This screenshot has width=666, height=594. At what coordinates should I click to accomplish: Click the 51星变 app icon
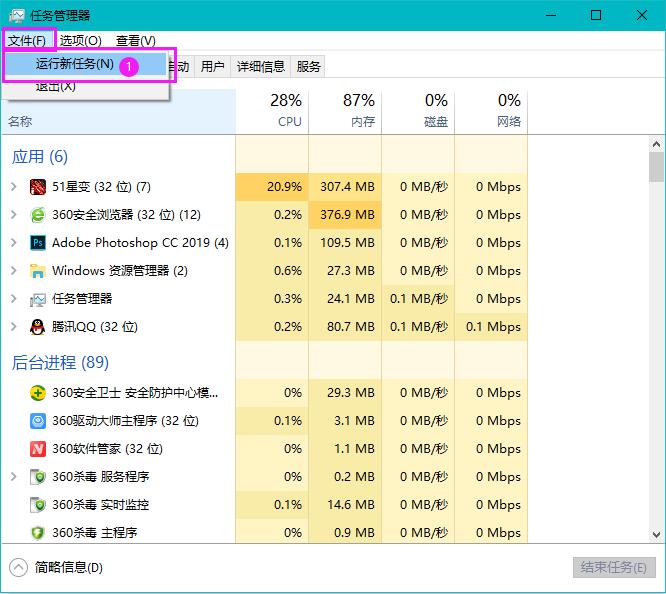point(38,187)
